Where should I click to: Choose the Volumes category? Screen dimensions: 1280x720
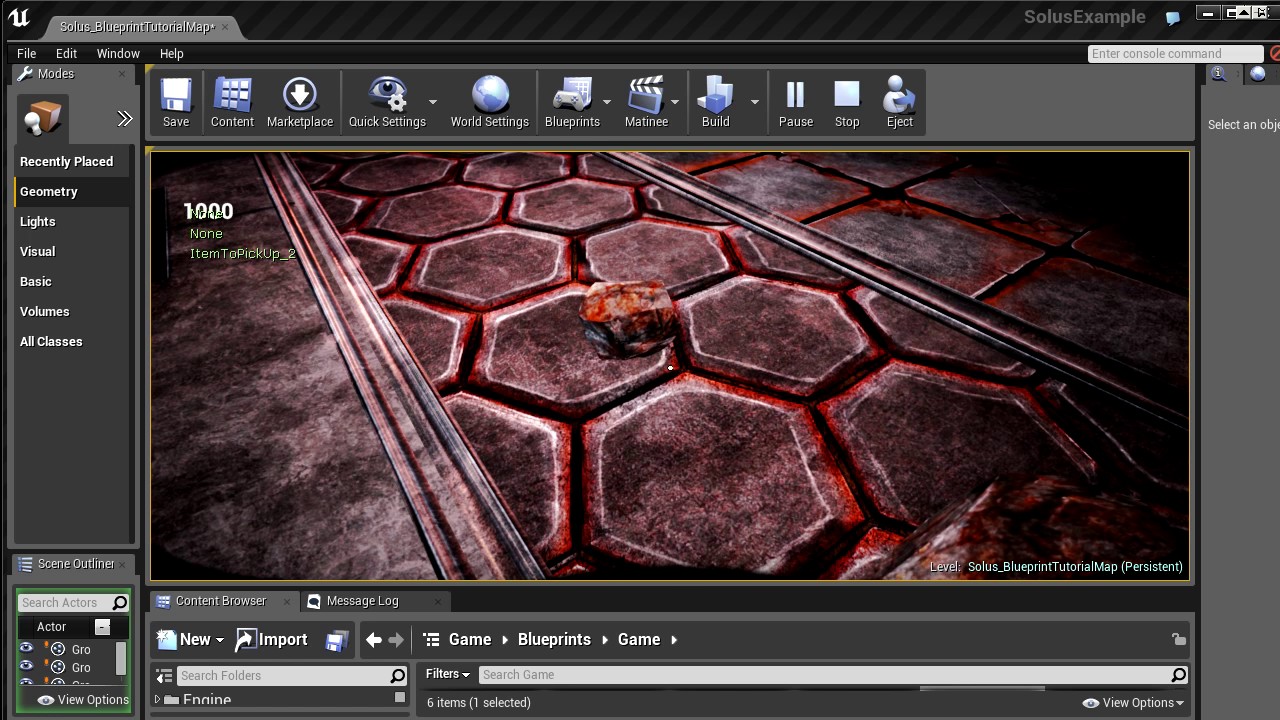coord(72,312)
